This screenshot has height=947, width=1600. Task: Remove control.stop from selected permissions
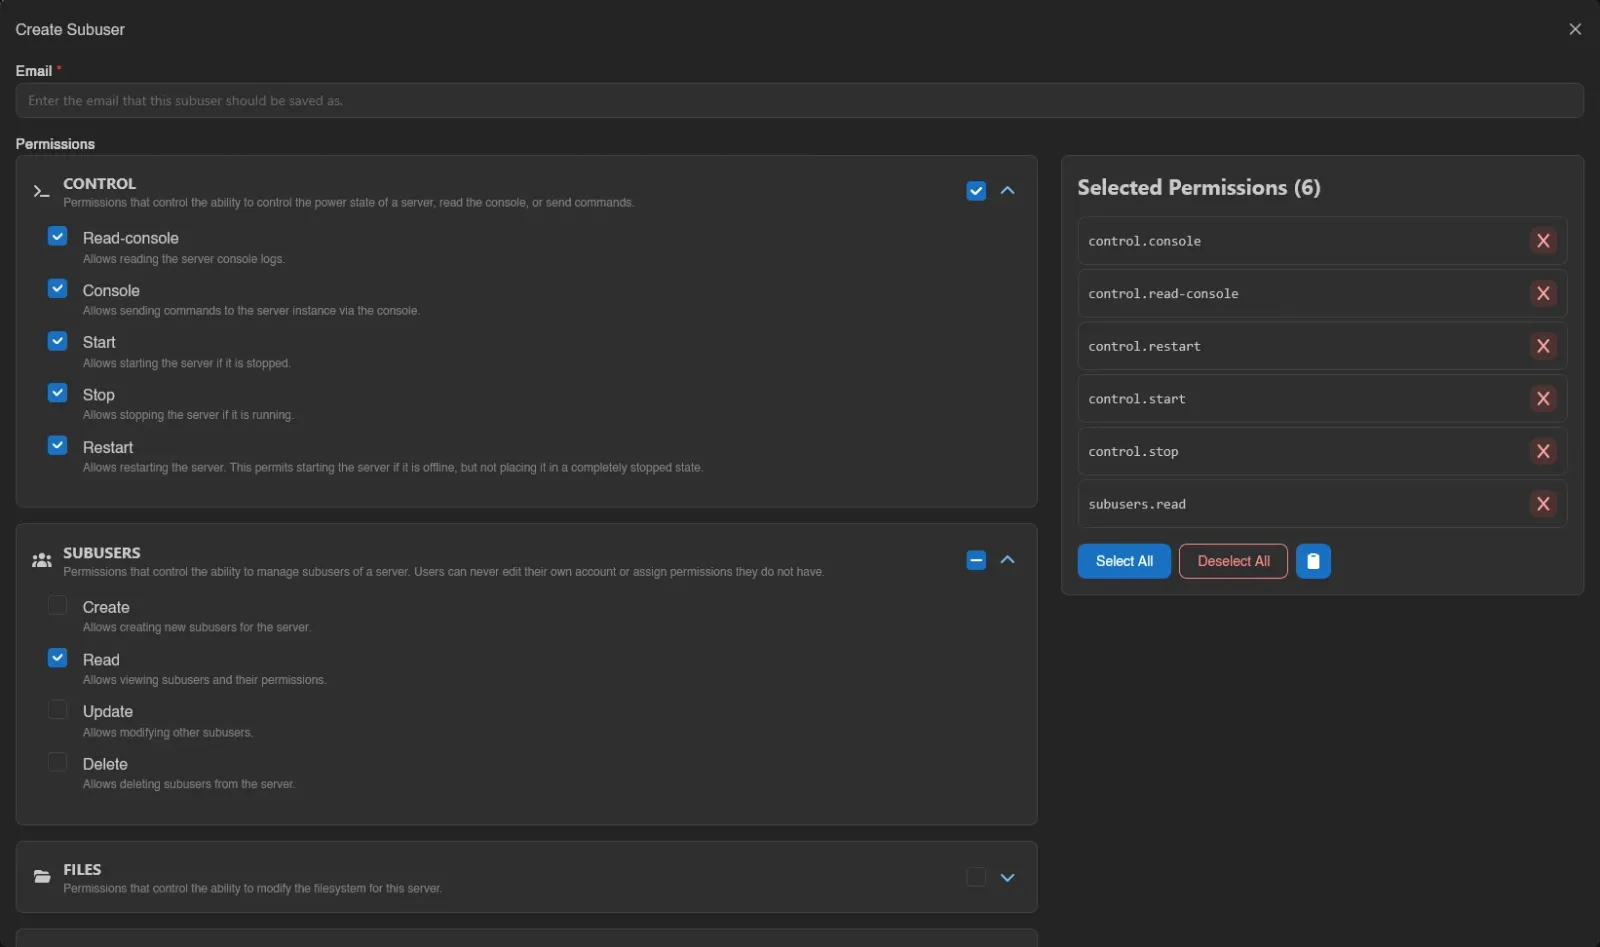pos(1543,451)
